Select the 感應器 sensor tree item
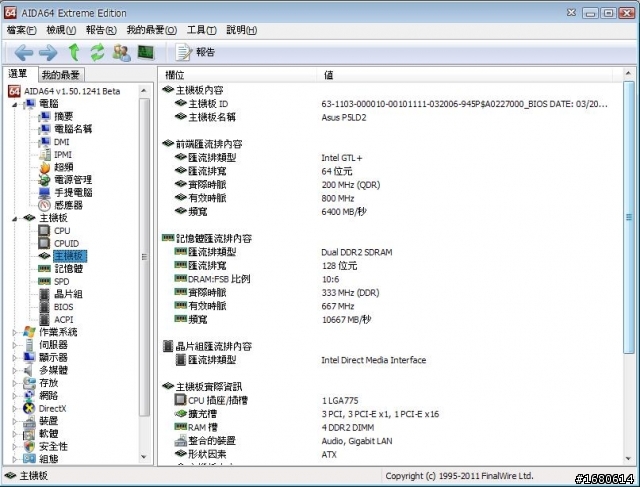640x487 pixels. point(68,205)
